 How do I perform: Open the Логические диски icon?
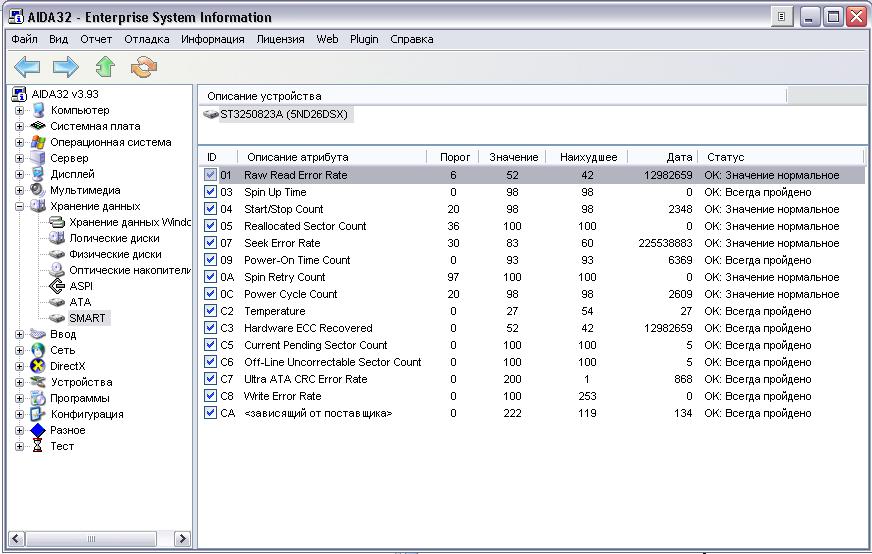tap(57, 238)
